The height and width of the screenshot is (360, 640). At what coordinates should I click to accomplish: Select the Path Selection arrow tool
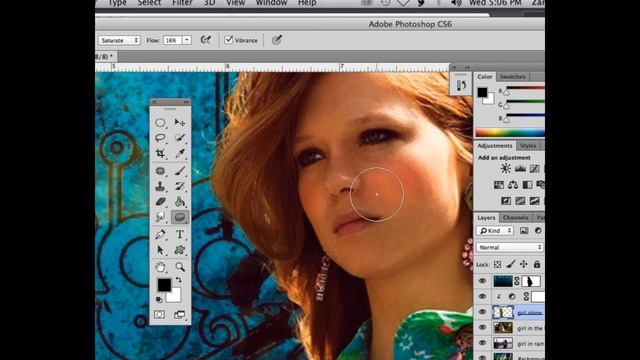click(x=160, y=250)
